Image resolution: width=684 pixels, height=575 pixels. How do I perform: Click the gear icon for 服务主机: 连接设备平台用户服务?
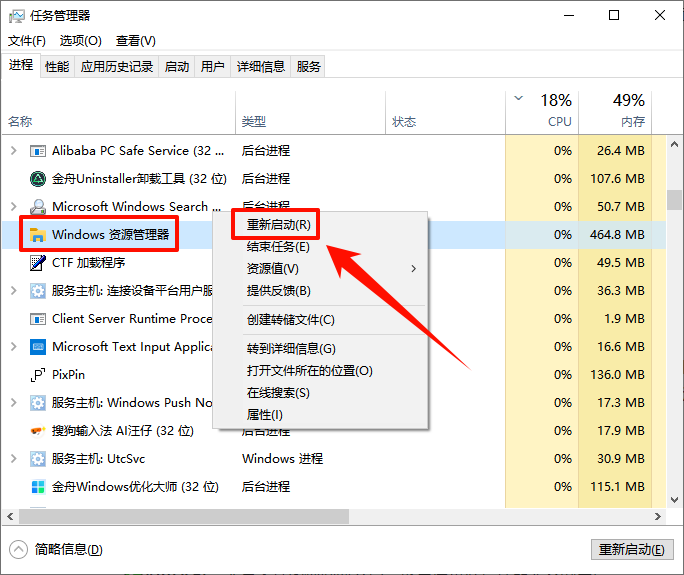pos(38,291)
